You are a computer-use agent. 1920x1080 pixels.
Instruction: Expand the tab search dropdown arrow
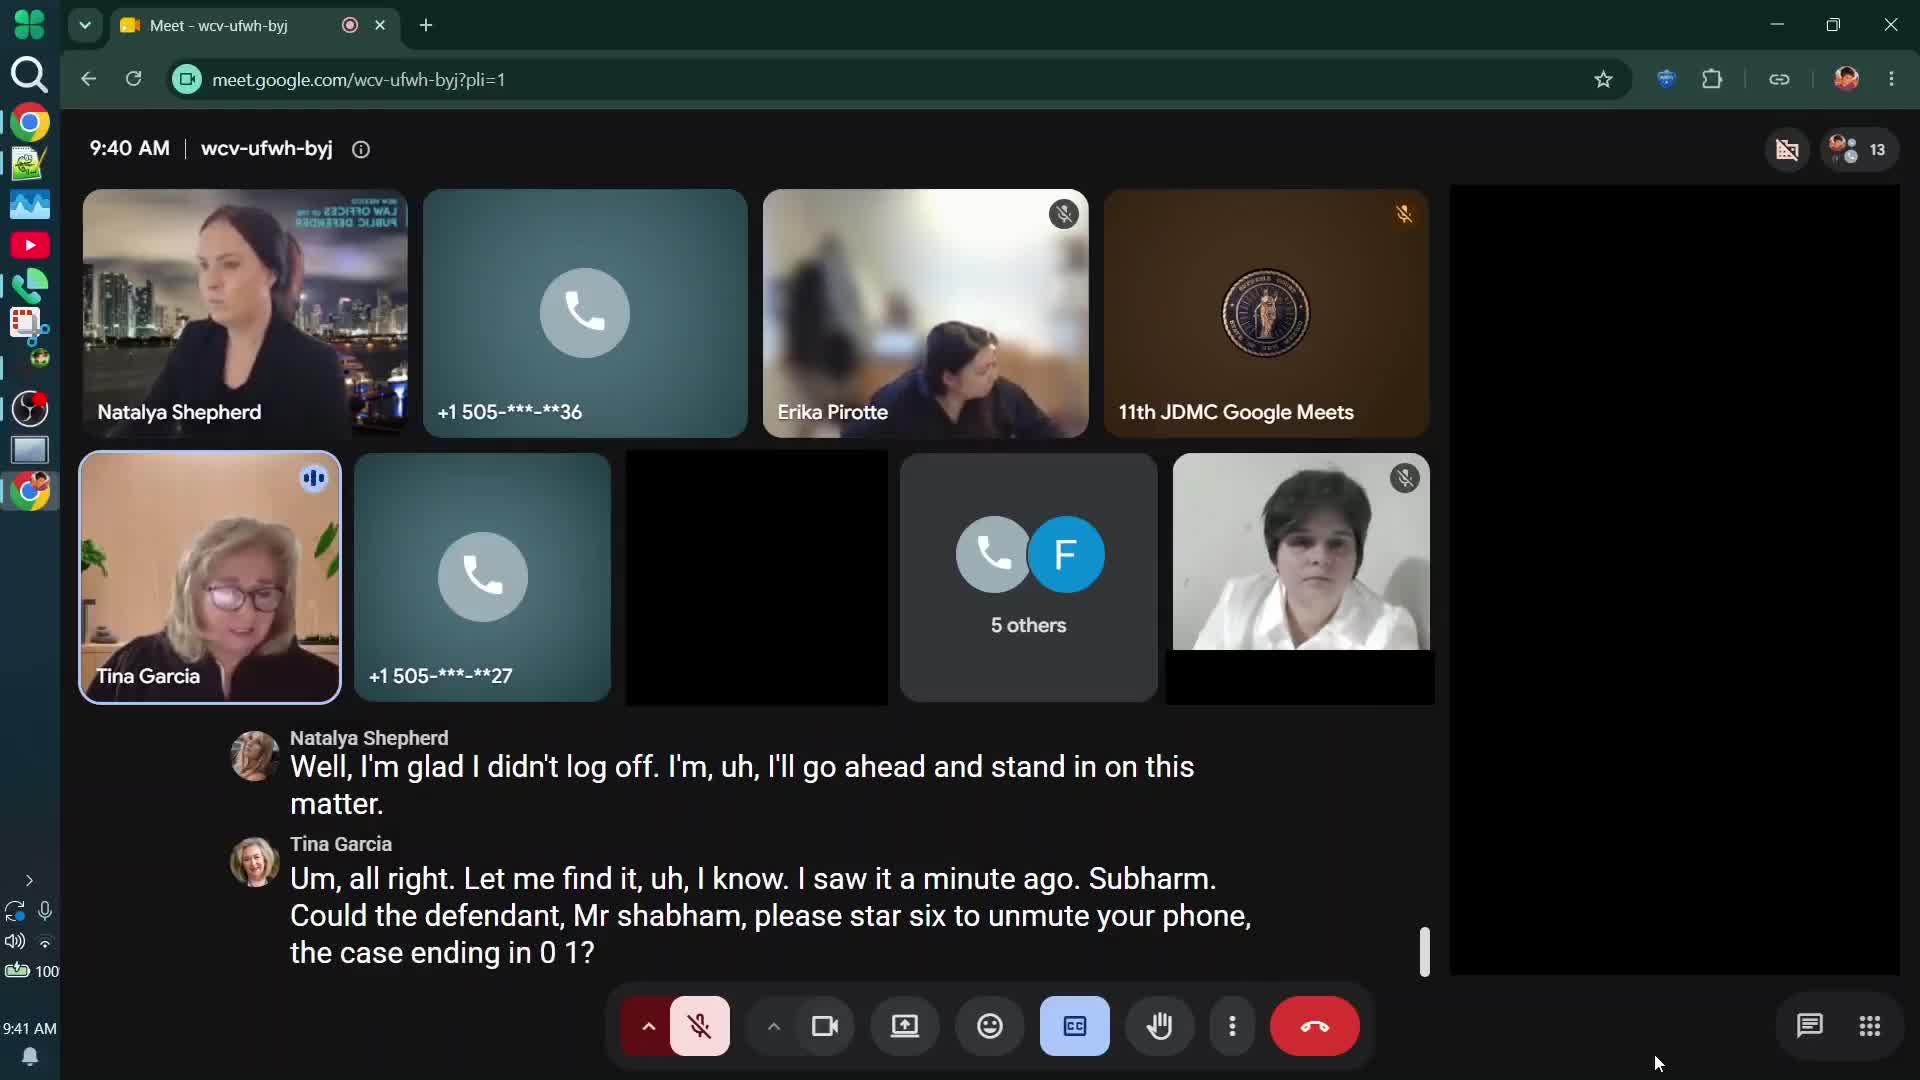(85, 25)
